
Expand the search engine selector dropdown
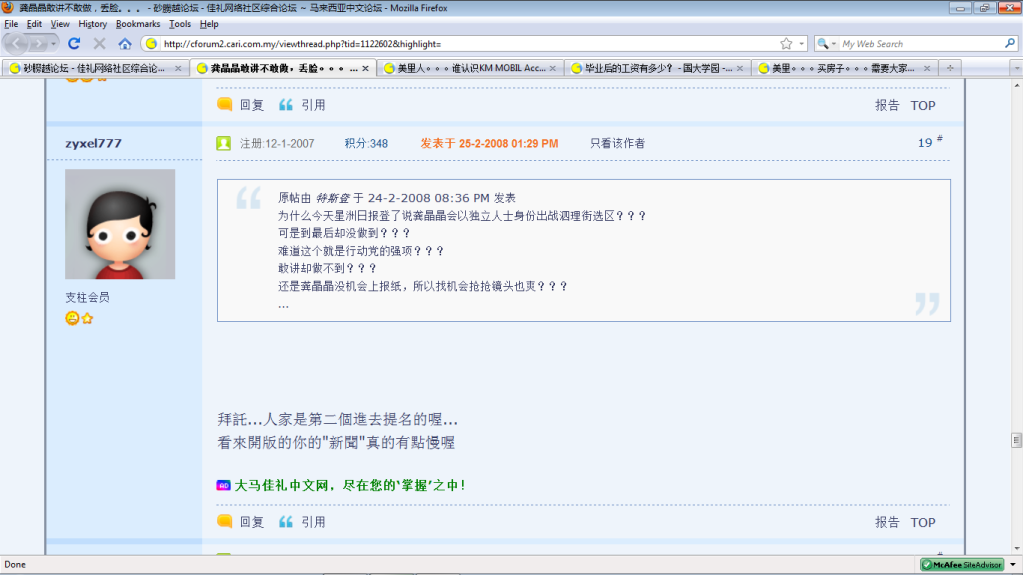[x=833, y=44]
